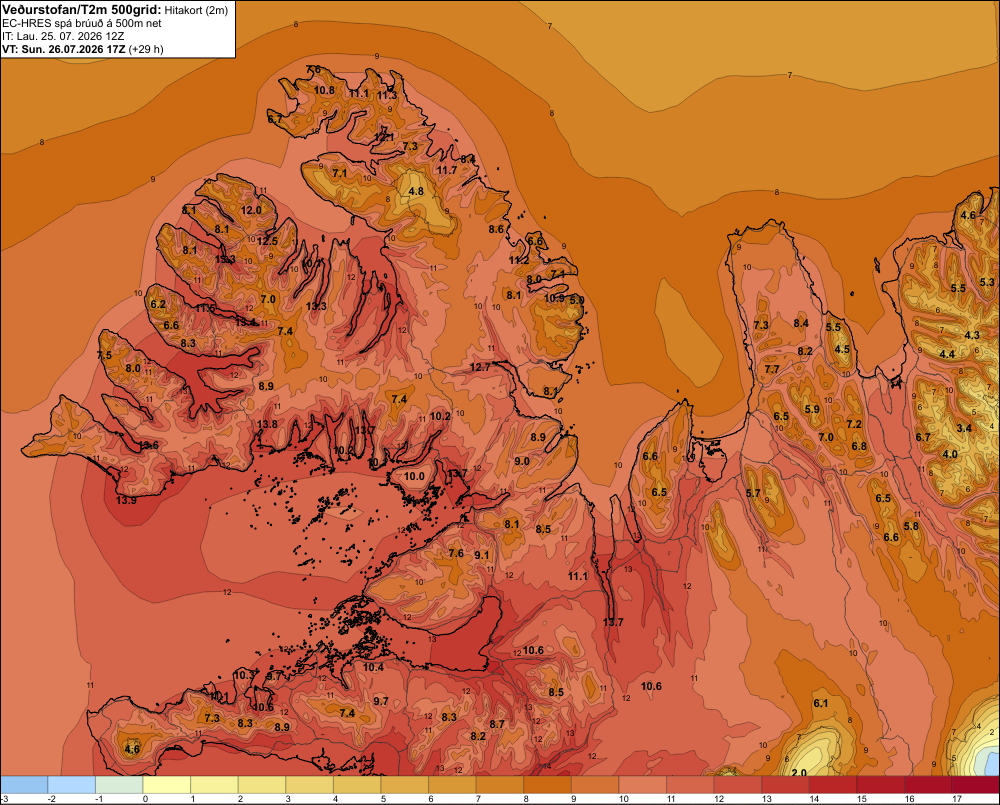Viewport: 1000px width, 805px height.
Task: Click the 5.7 temperature value
Action: point(753,493)
